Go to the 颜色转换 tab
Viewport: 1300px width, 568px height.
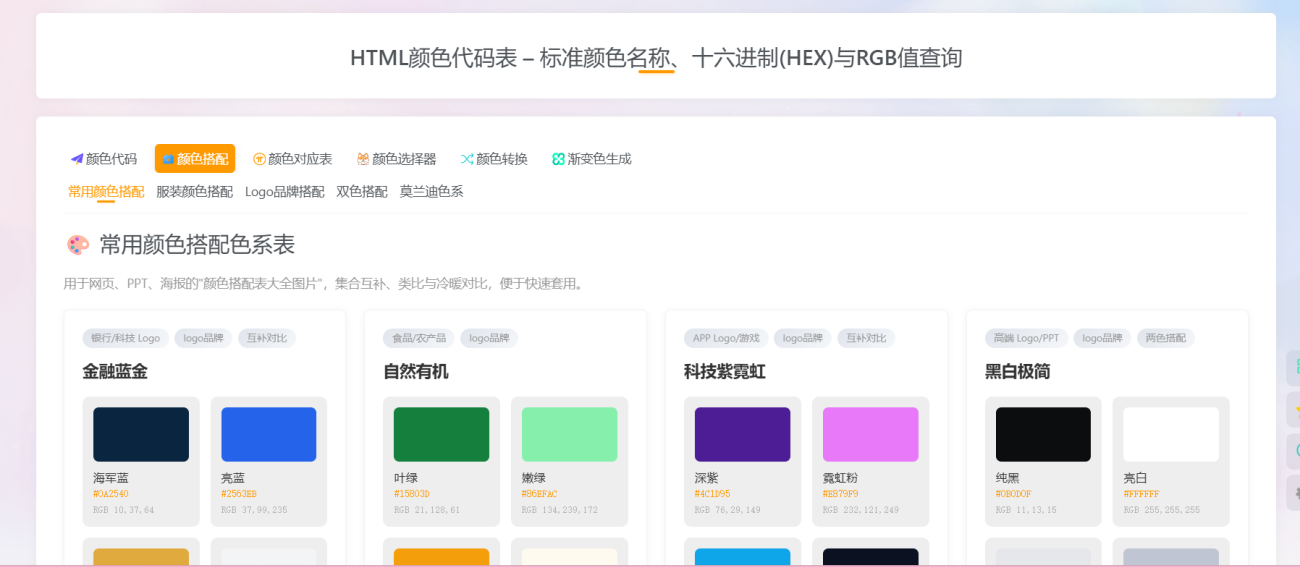tap(494, 158)
